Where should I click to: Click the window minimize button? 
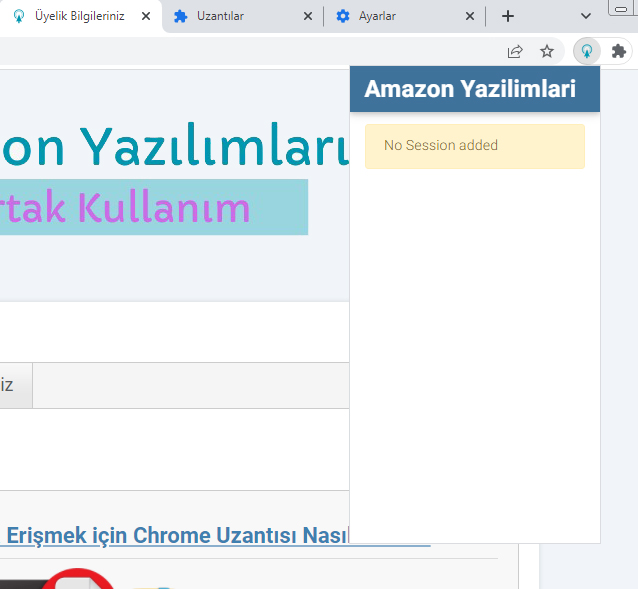pos(621,9)
